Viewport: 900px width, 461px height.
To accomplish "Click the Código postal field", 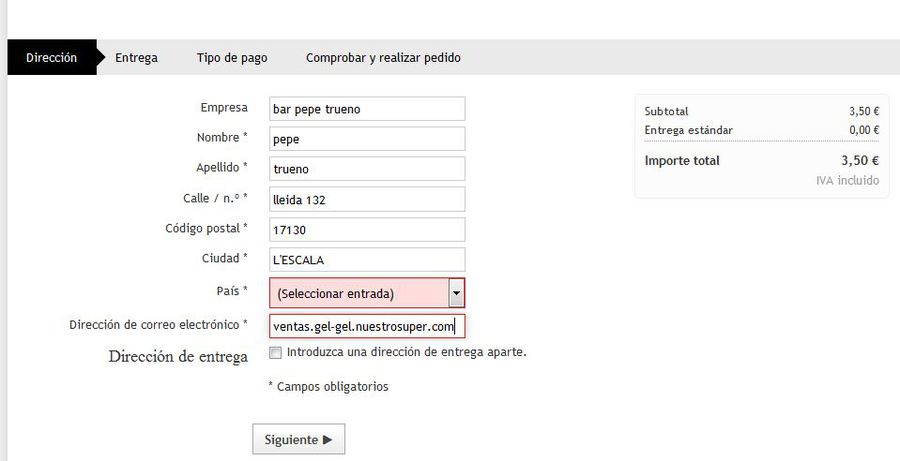I will 367,230.
